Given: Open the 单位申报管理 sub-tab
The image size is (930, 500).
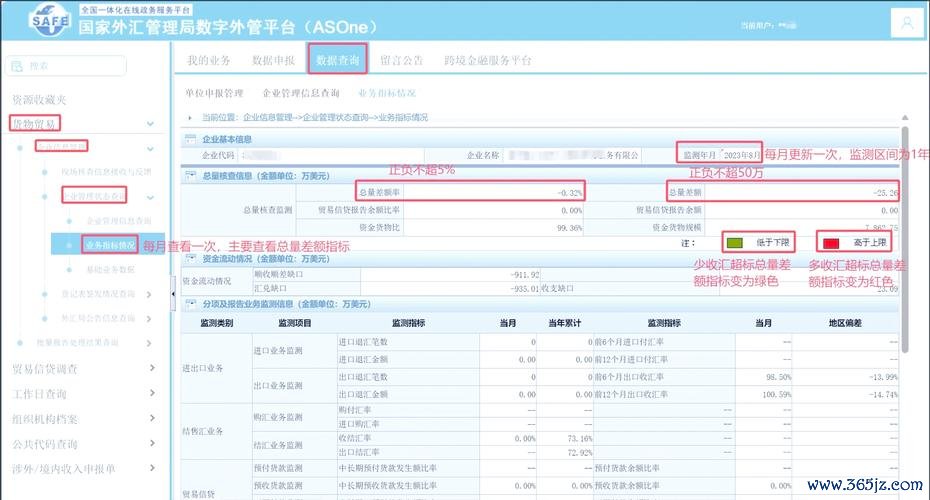Looking at the screenshot, I should tap(214, 93).
